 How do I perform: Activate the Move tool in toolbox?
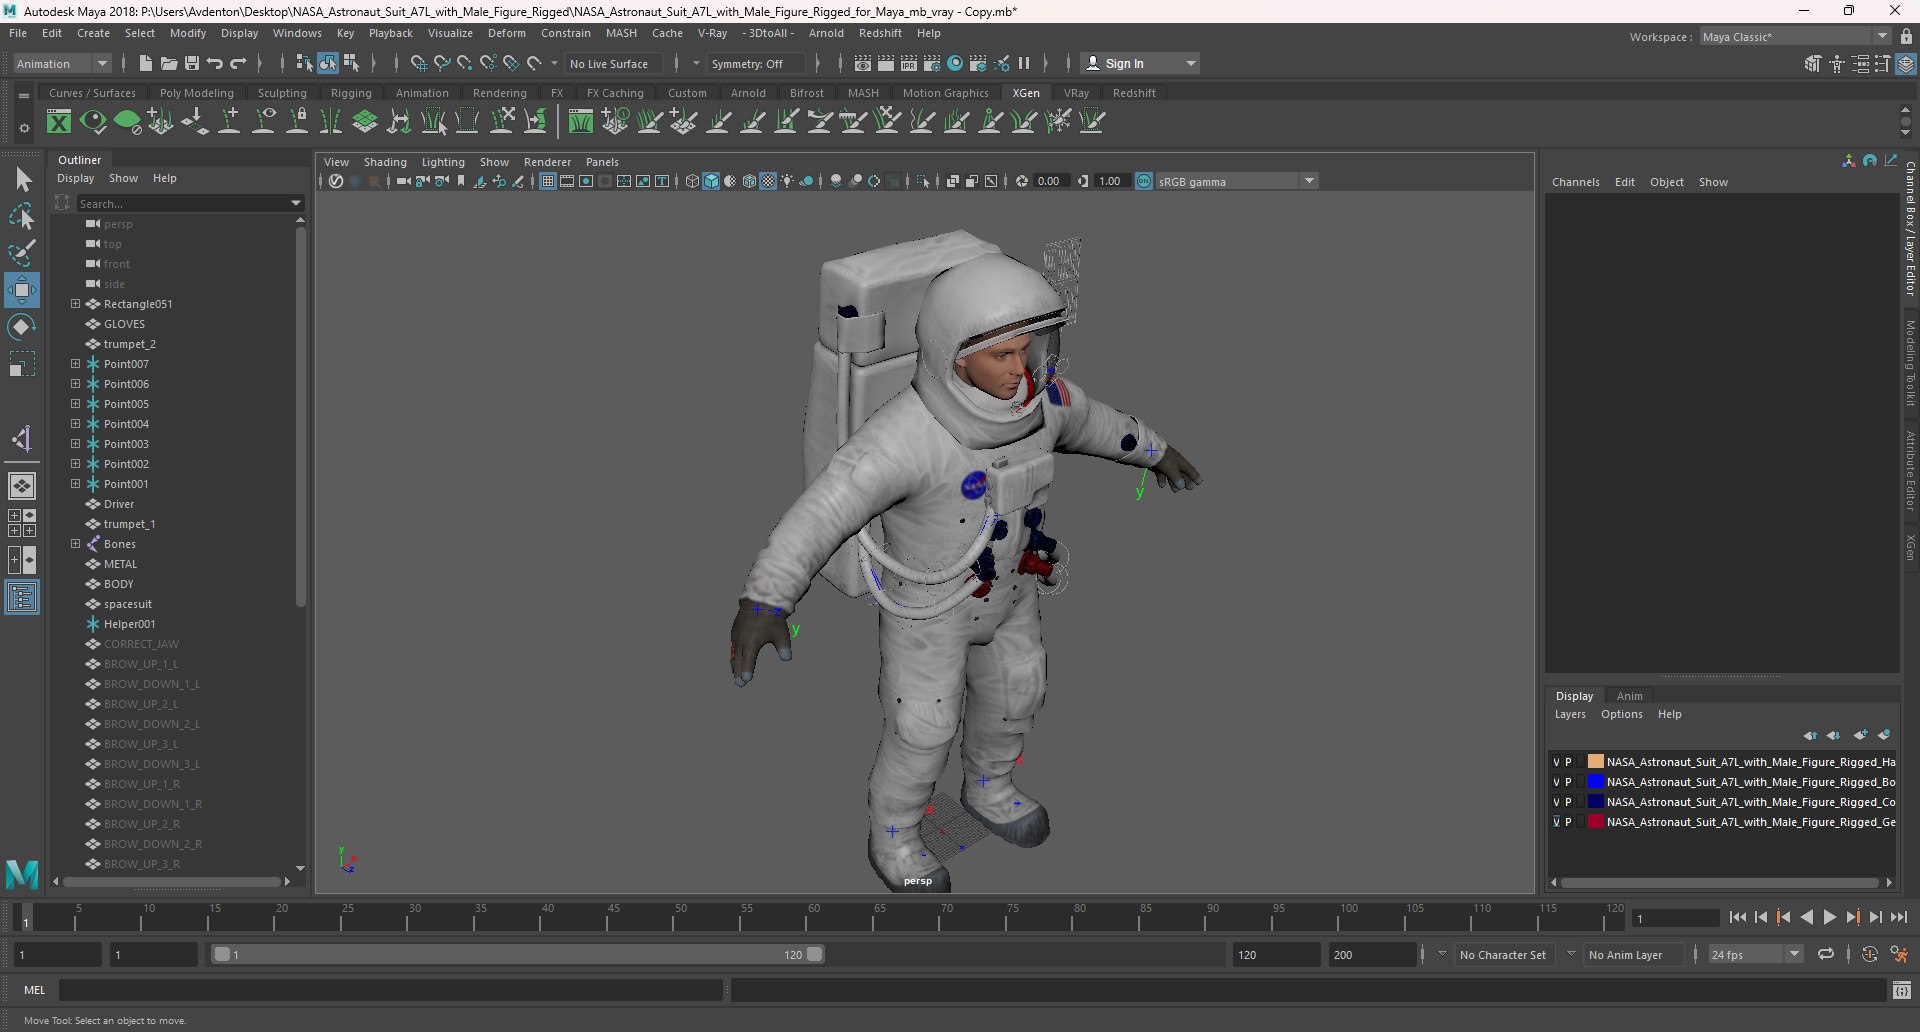coord(22,290)
